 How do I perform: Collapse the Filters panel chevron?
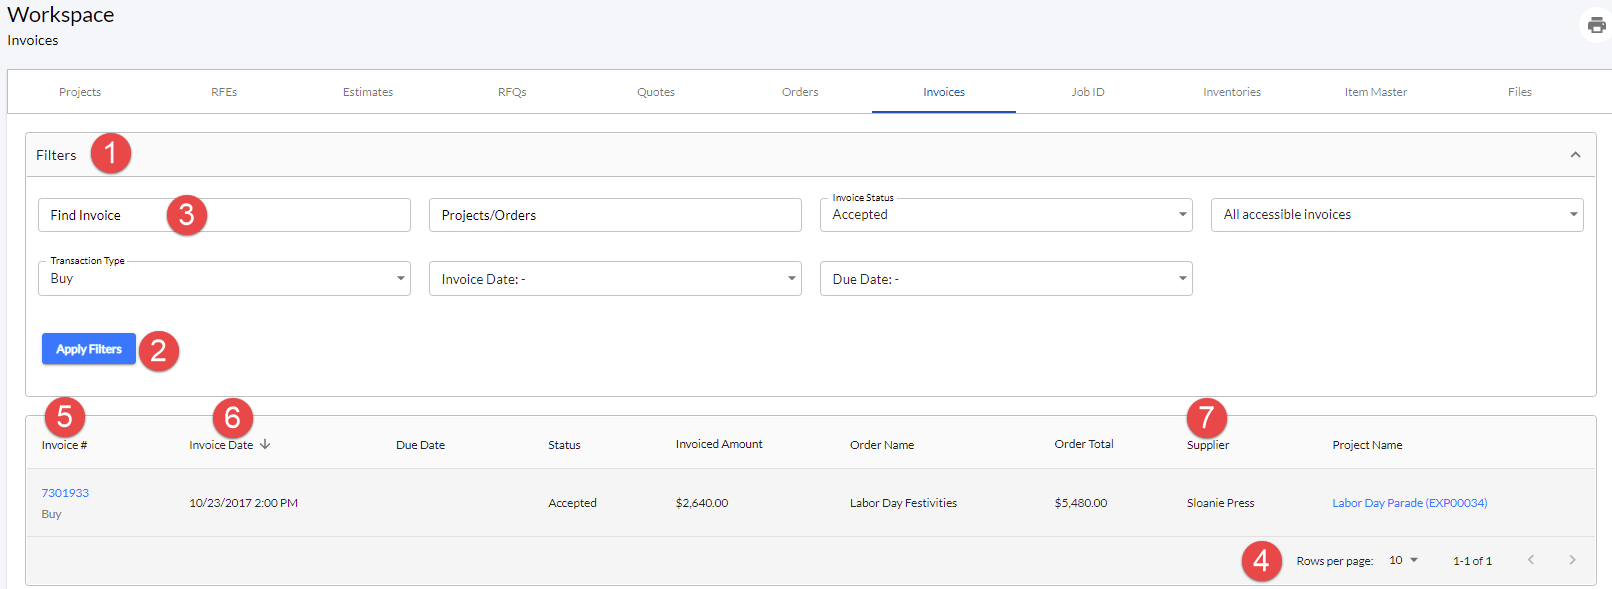click(x=1575, y=155)
